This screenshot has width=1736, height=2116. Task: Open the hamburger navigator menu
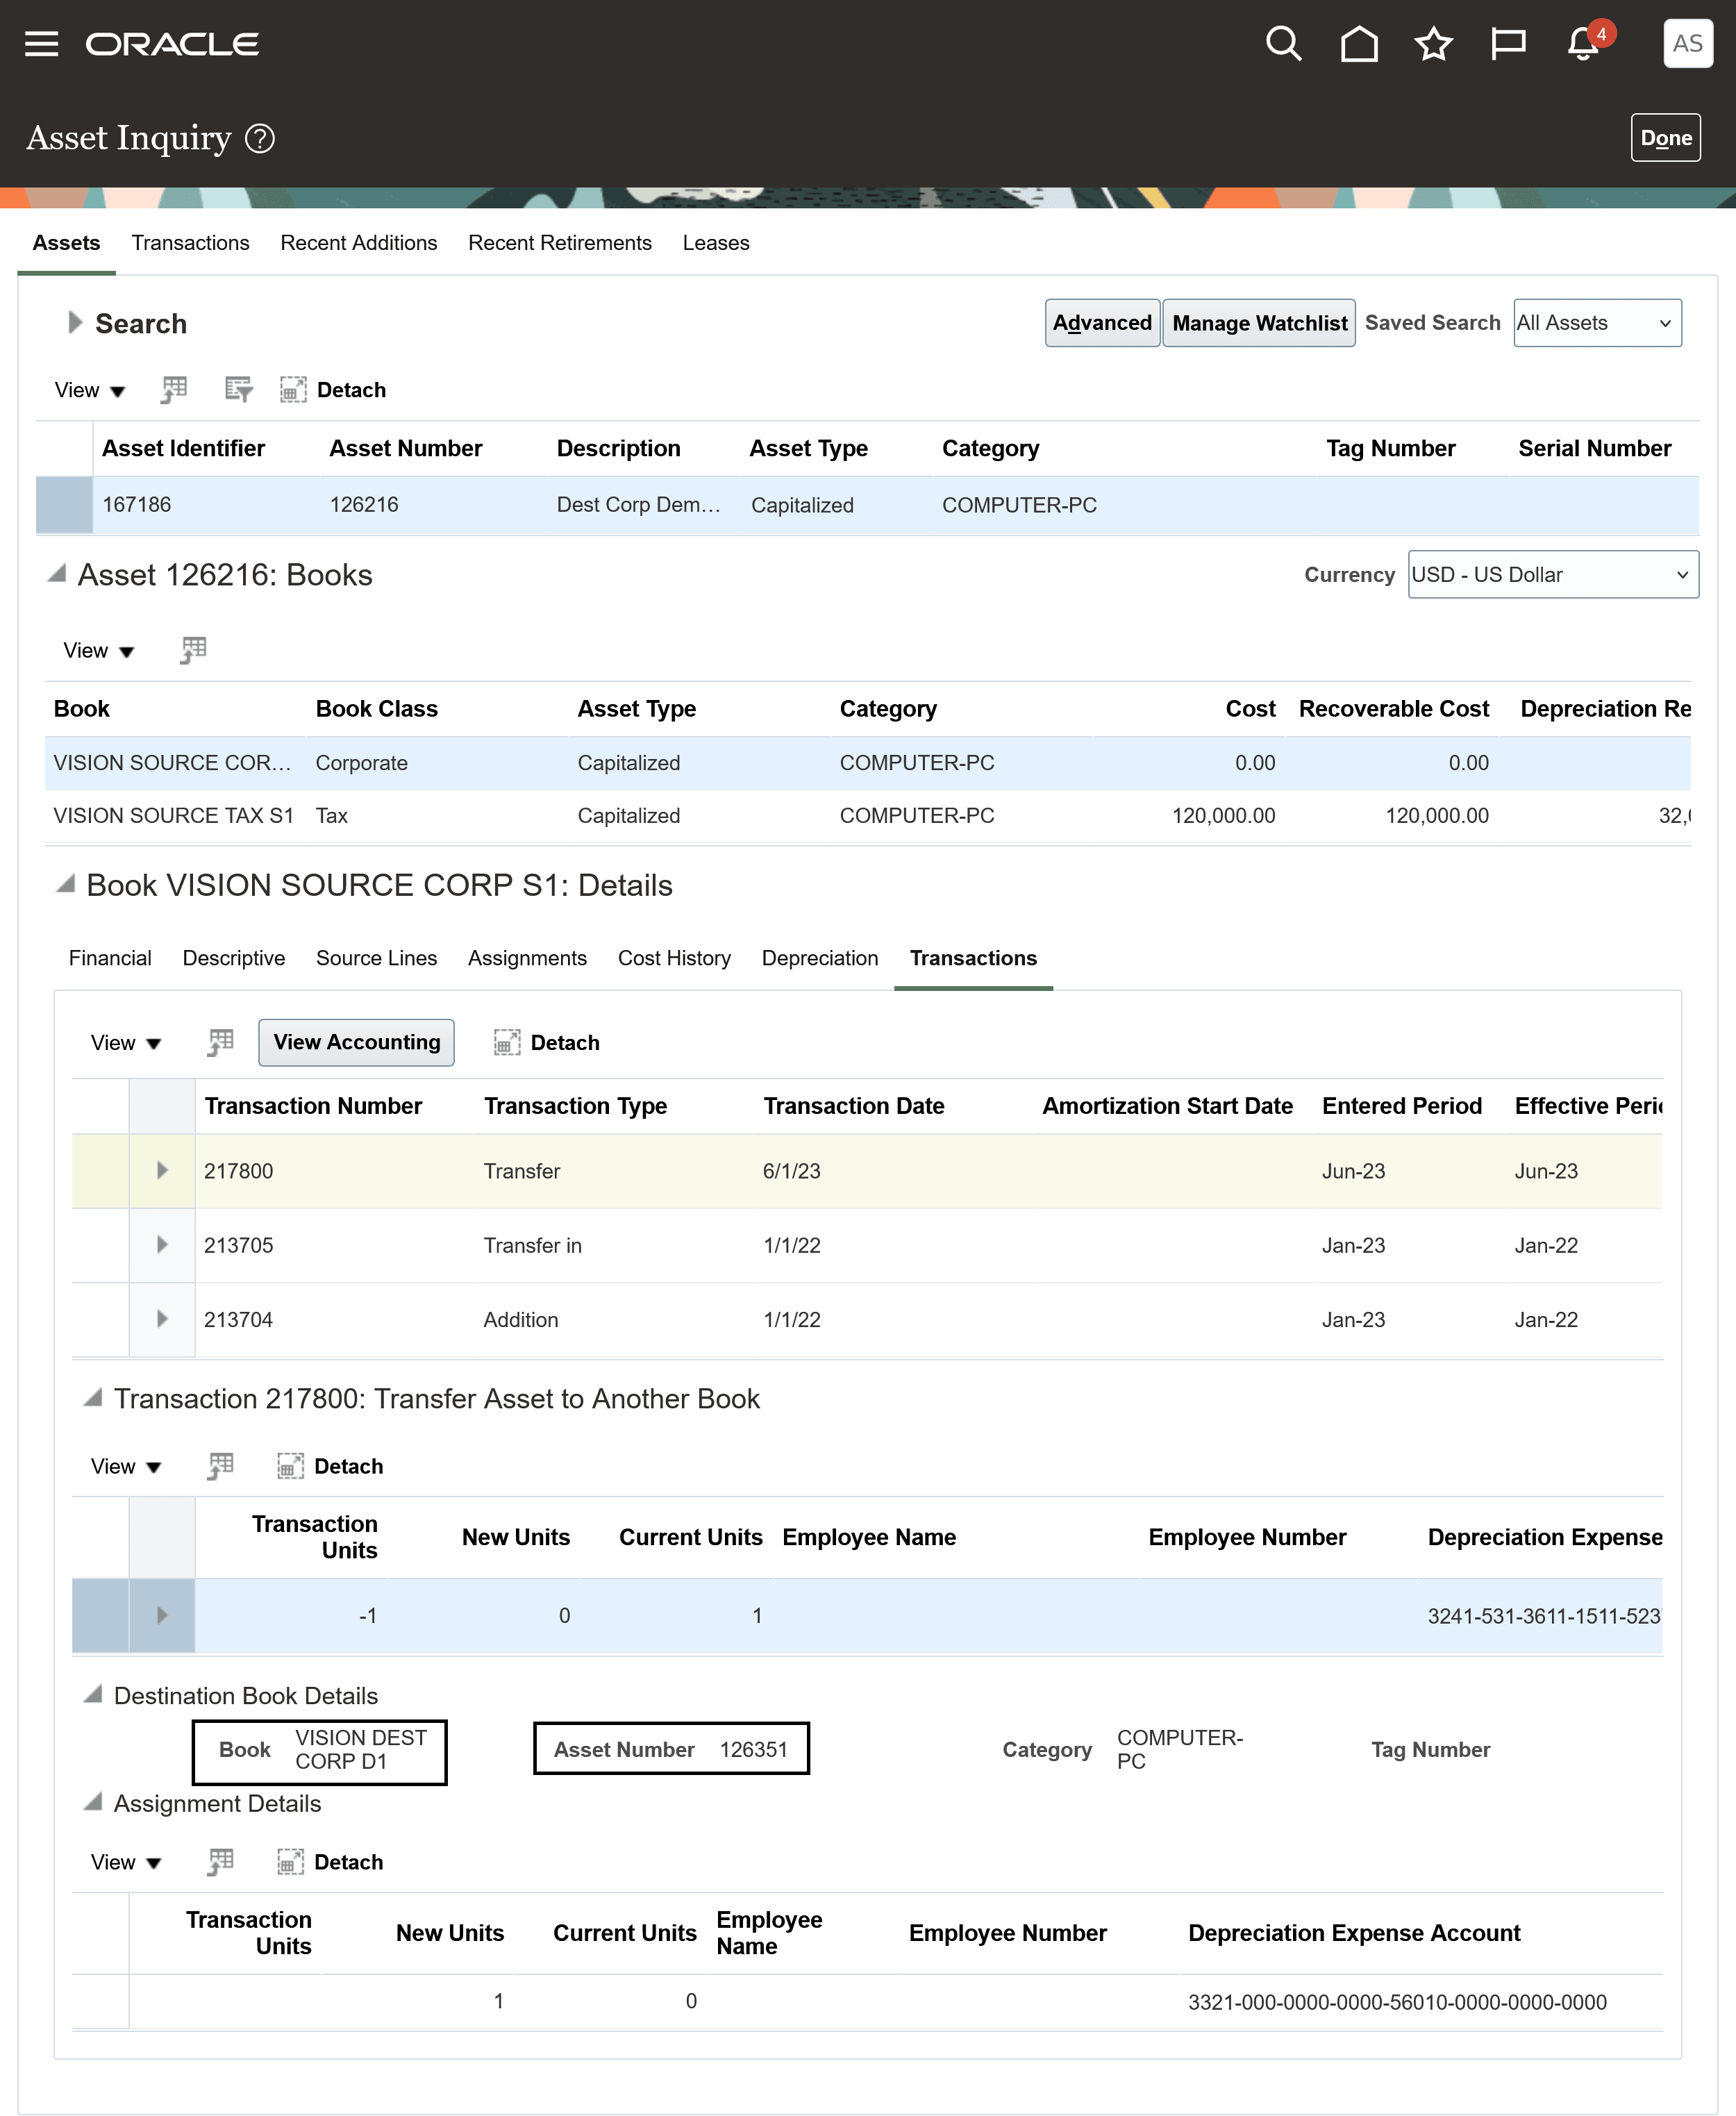tap(41, 44)
